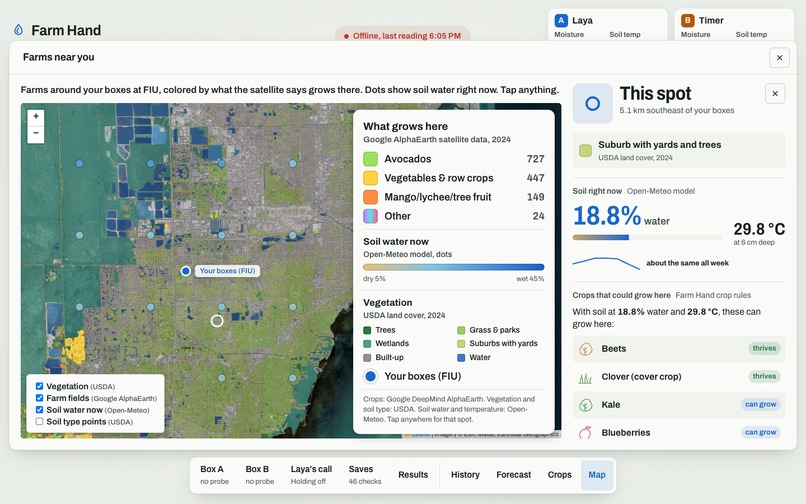This screenshot has height=504, width=806.
Task: Click the This spot circle icon
Action: point(593,103)
